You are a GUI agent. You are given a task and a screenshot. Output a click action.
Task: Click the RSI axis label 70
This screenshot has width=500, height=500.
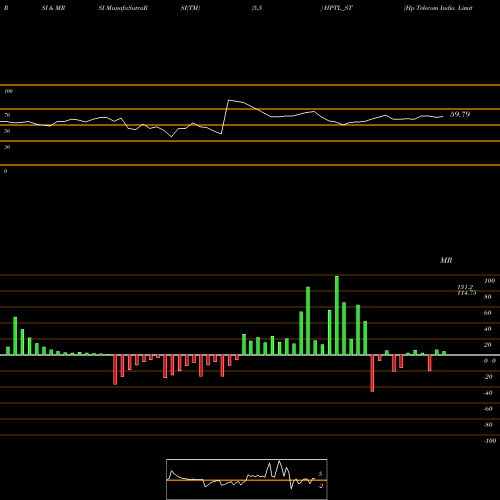(x=7, y=115)
